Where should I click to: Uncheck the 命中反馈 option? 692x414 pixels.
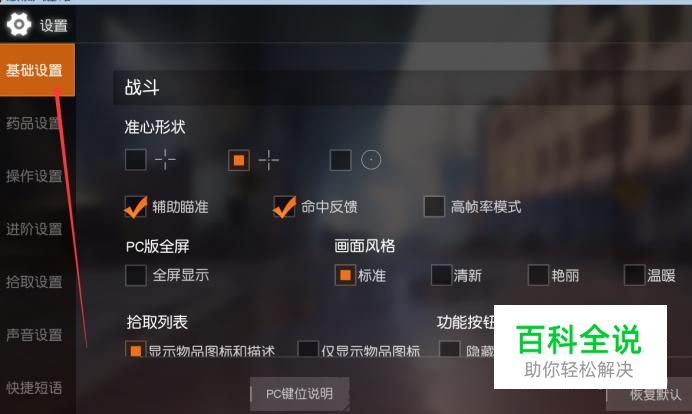point(284,207)
